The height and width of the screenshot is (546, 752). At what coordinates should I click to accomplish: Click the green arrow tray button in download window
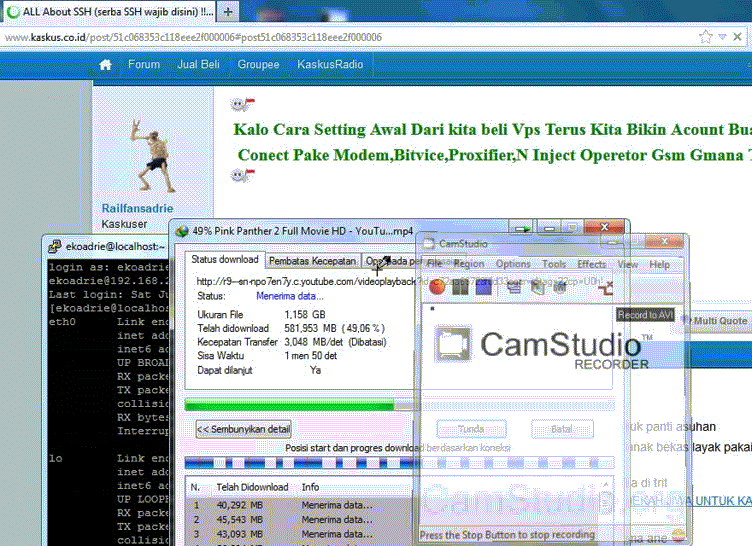(521, 228)
